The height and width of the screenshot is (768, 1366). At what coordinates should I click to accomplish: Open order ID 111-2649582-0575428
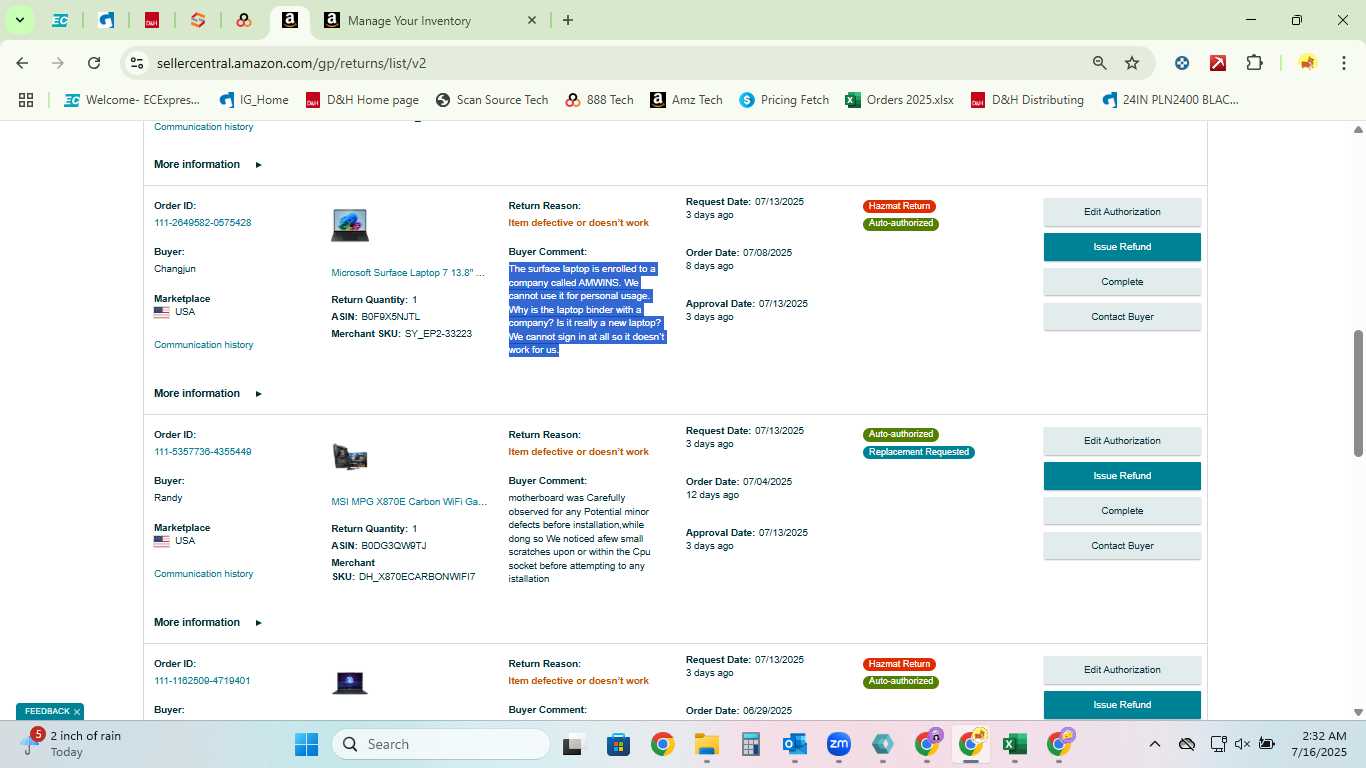click(202, 223)
